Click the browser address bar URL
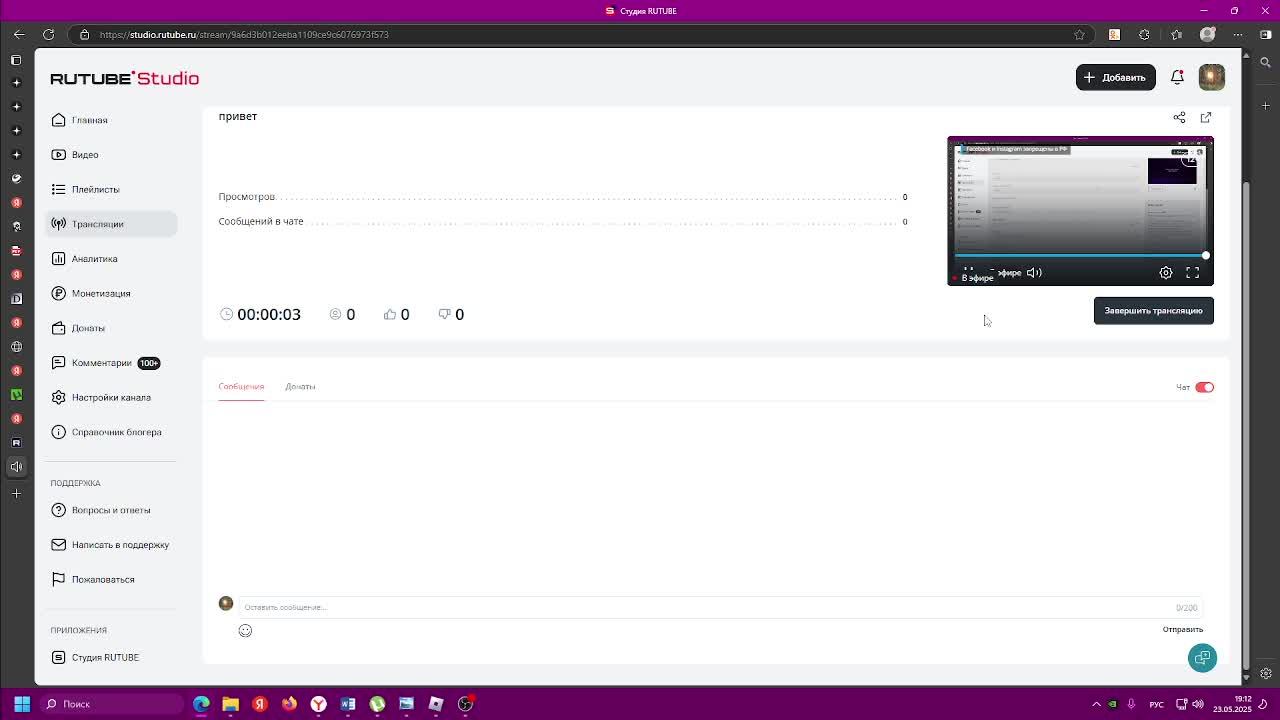 244,34
